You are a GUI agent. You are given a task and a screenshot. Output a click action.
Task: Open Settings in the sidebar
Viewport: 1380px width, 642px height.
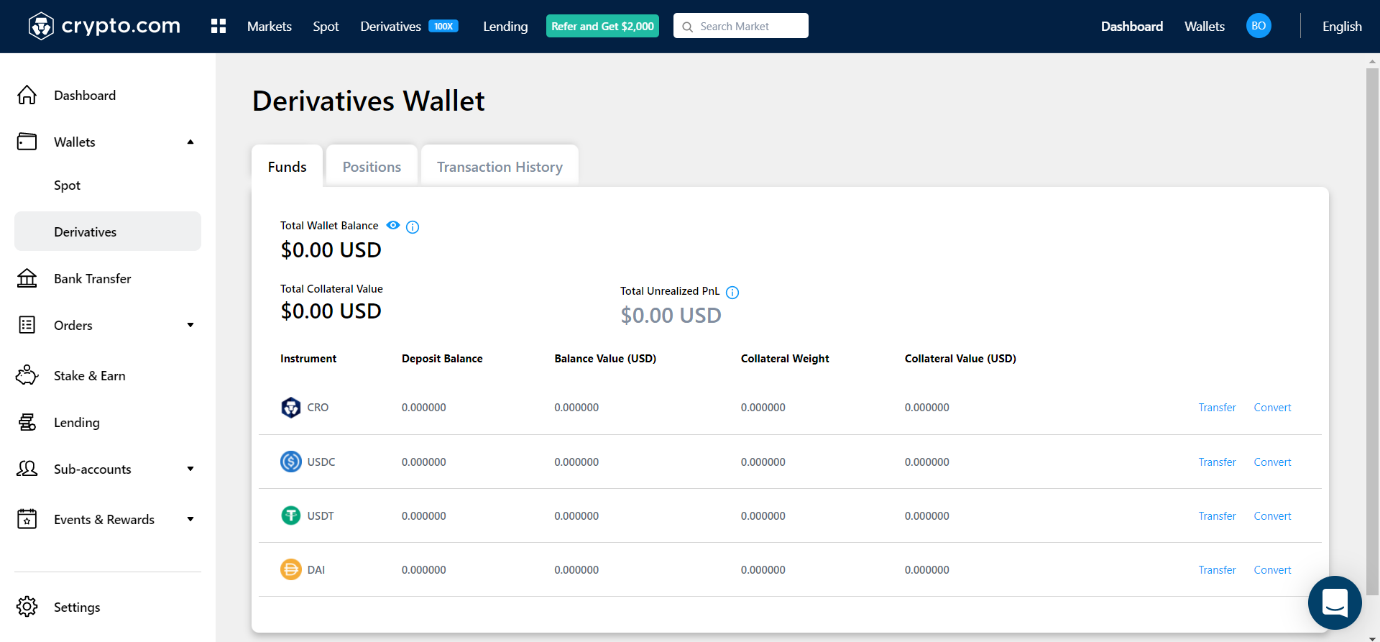pyautogui.click(x=77, y=607)
